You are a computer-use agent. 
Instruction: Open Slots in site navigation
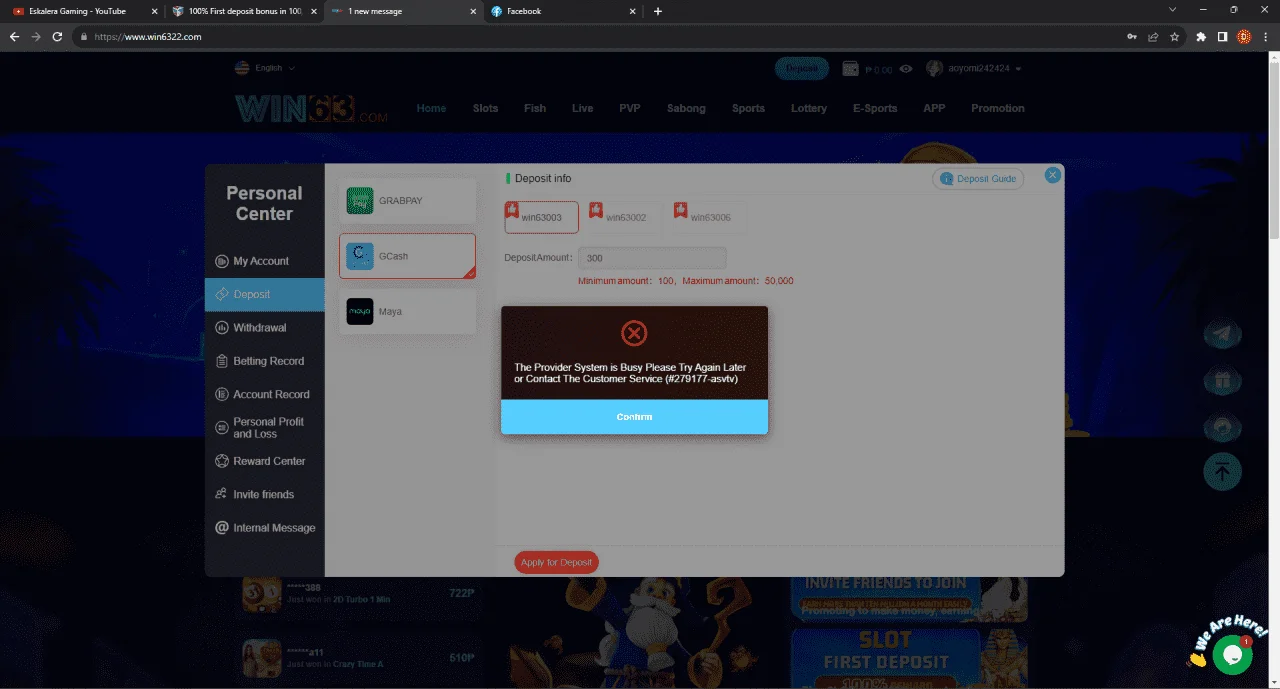pos(485,108)
